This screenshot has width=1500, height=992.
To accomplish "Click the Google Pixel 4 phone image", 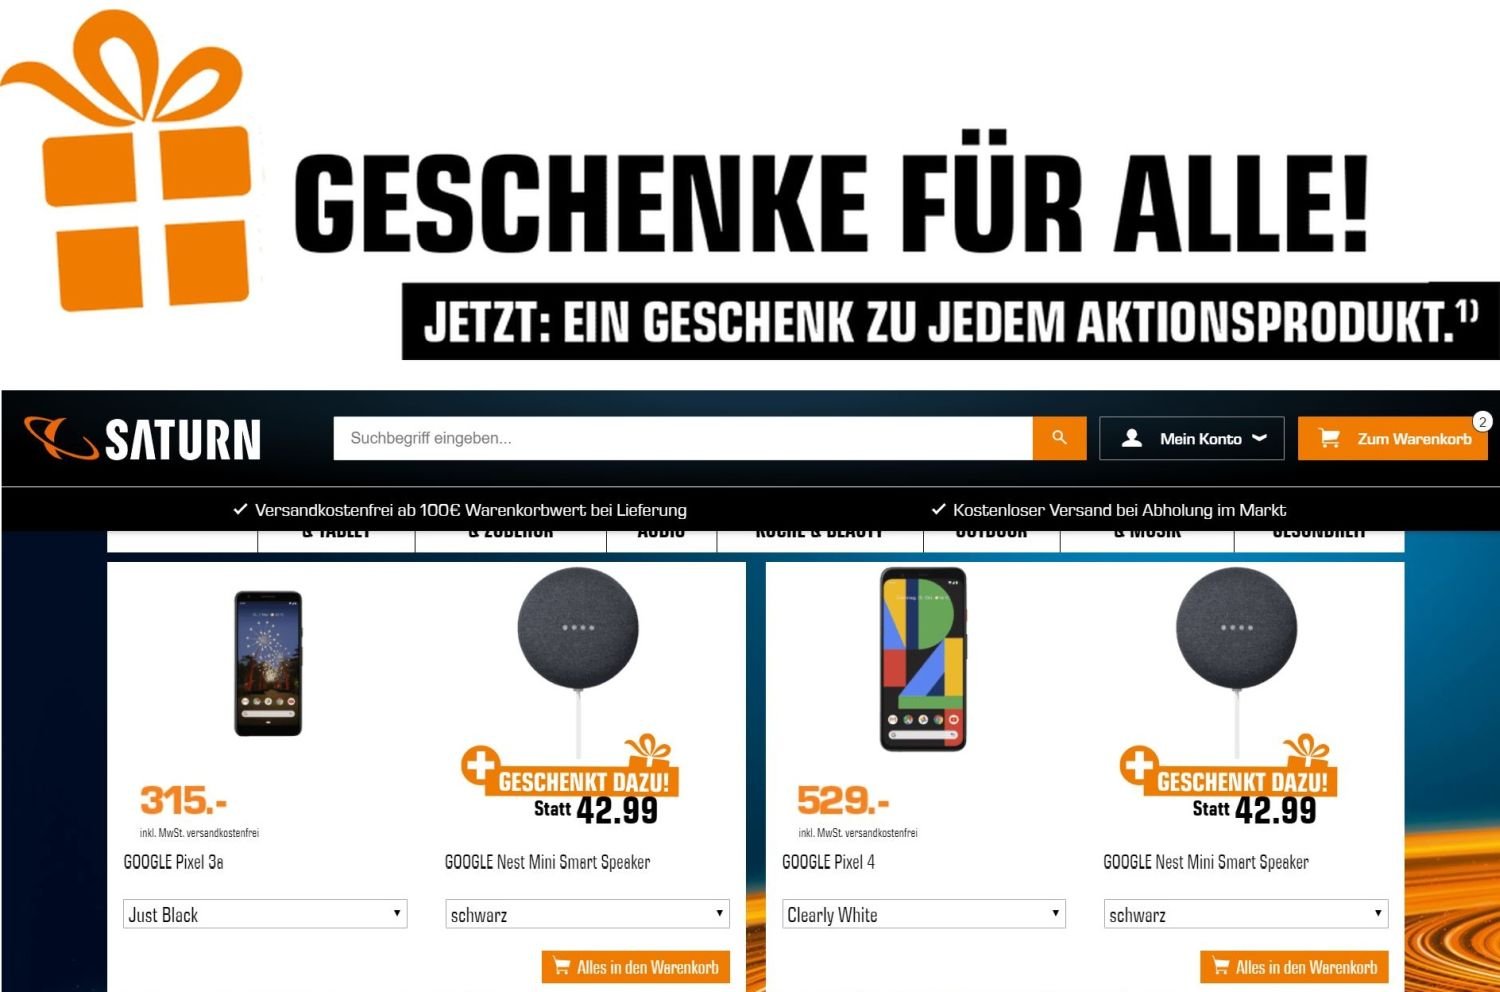I will 923,659.
